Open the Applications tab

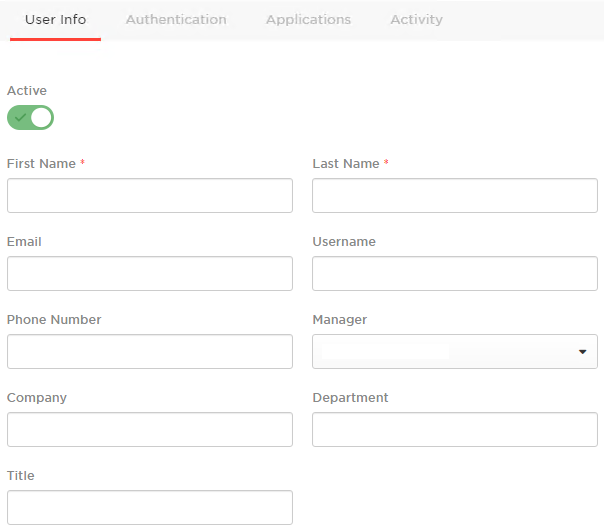point(308,19)
